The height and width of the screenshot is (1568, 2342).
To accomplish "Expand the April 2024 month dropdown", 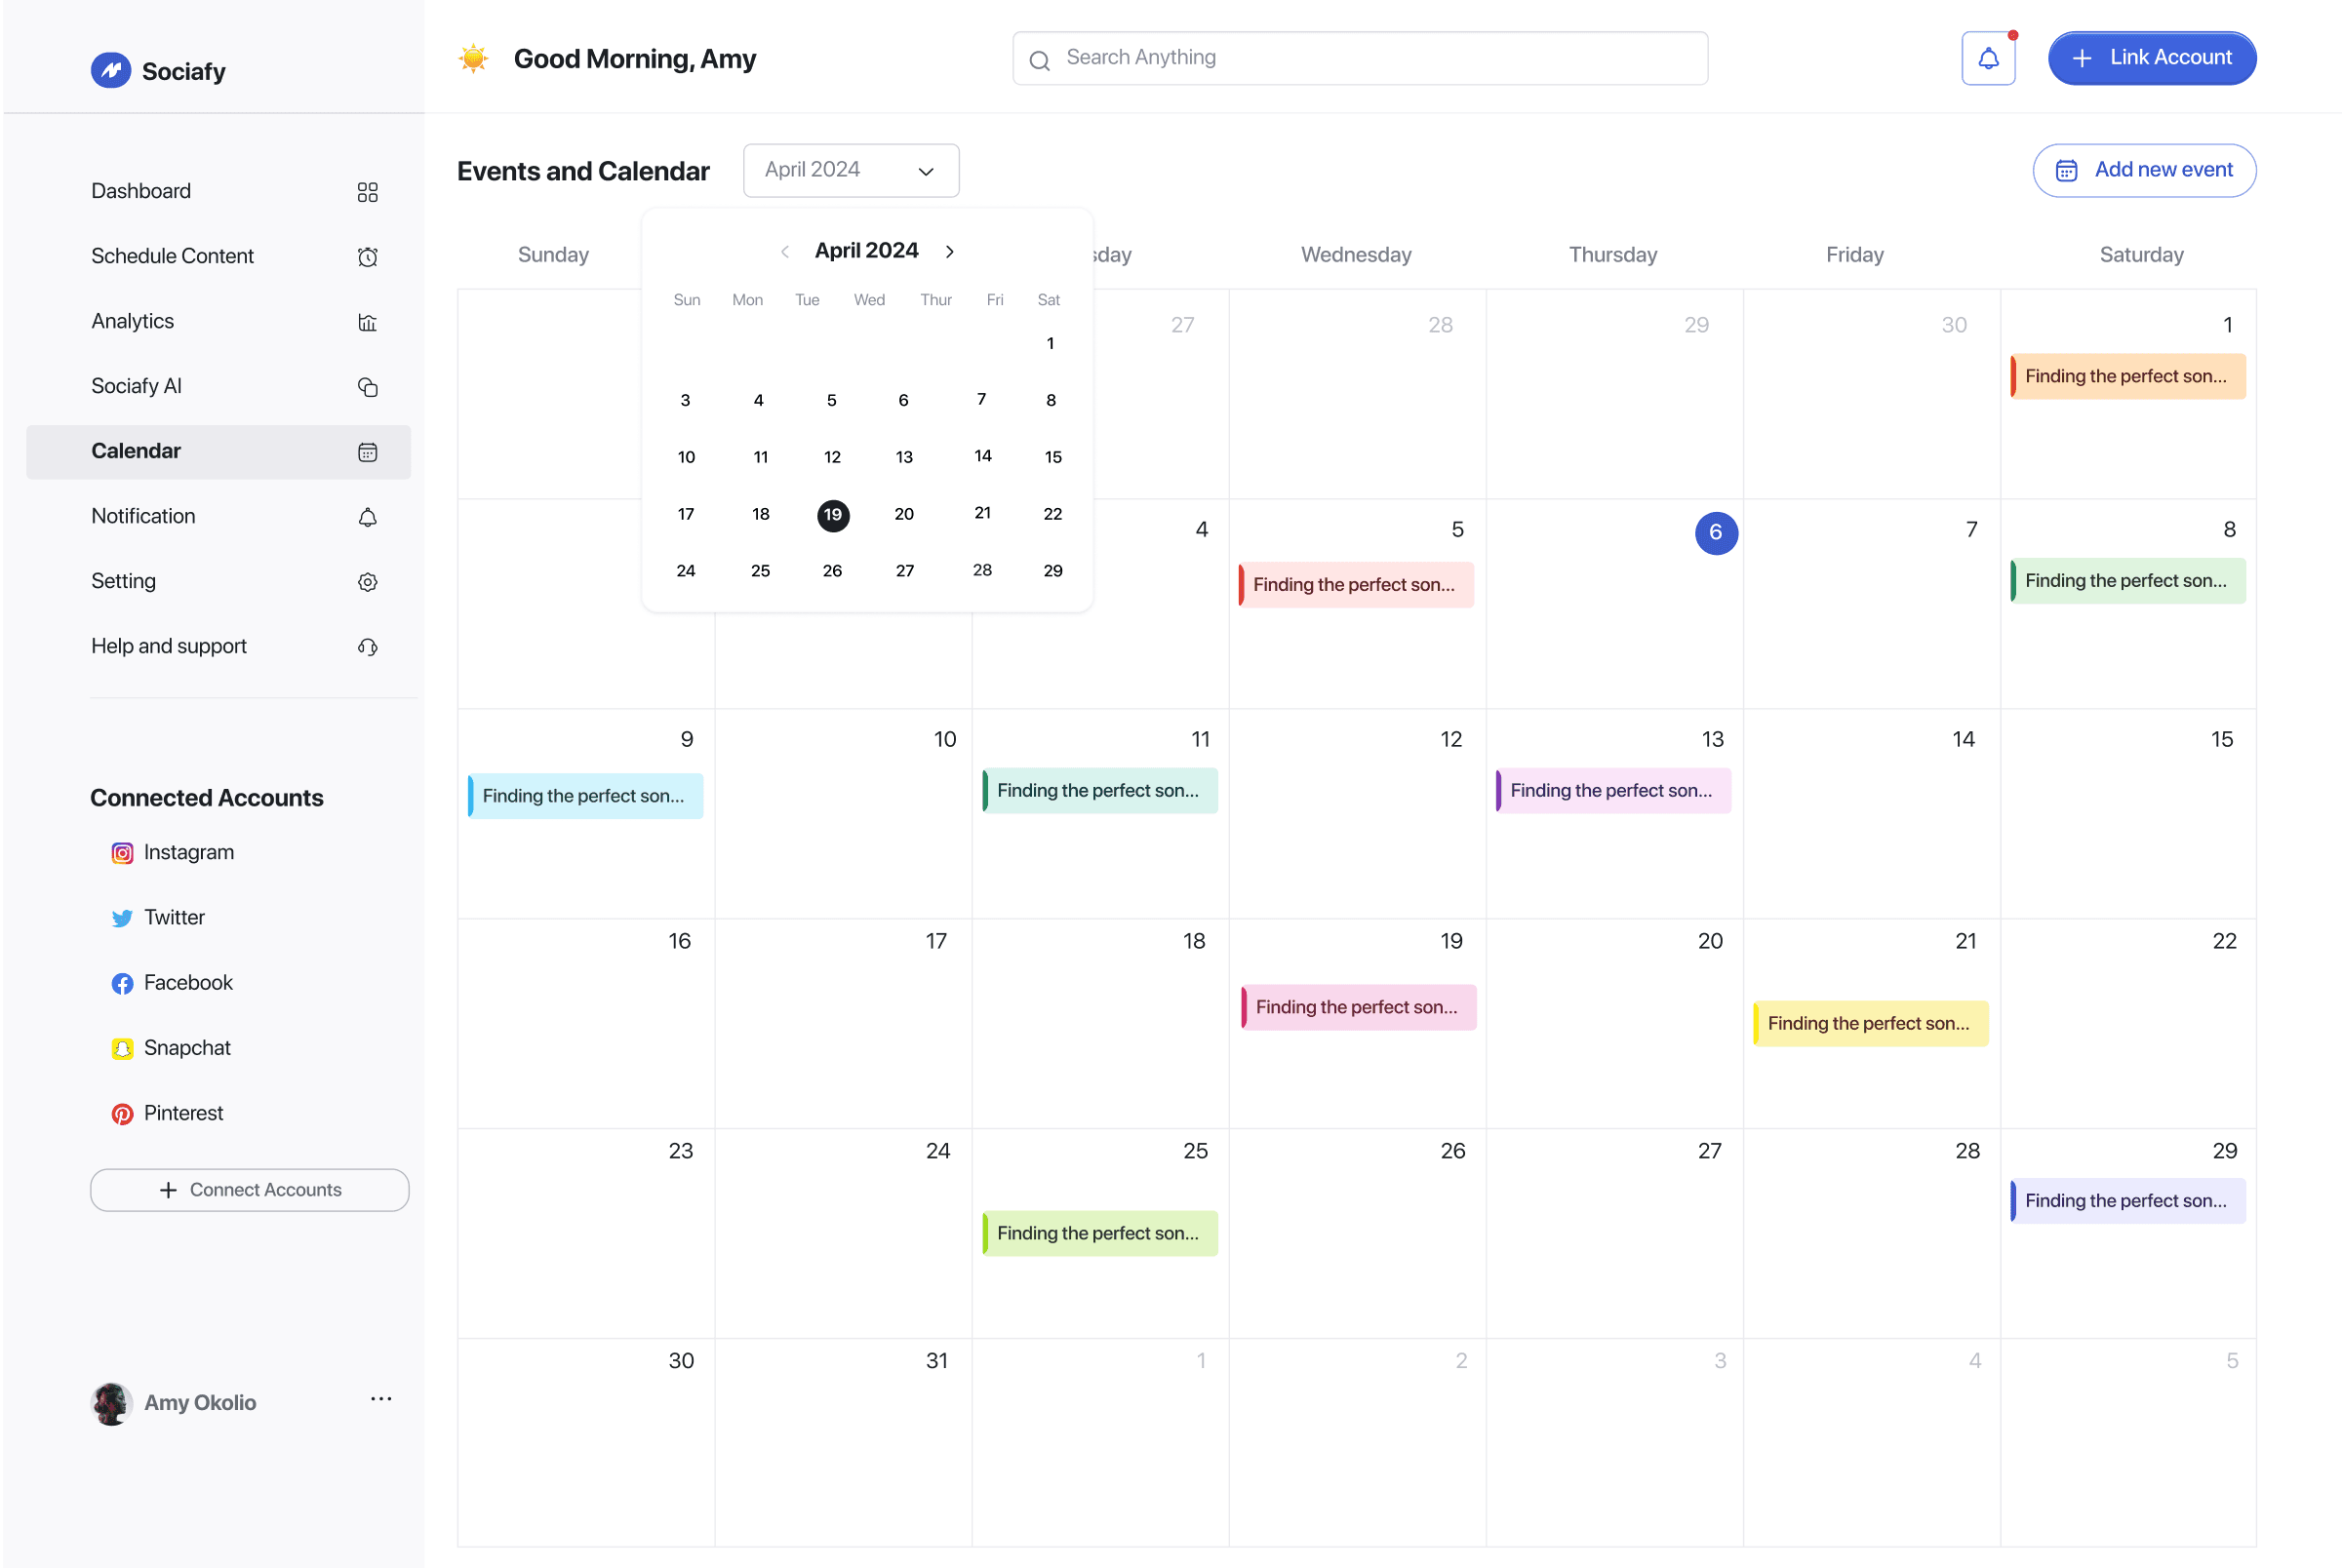I will (x=851, y=171).
